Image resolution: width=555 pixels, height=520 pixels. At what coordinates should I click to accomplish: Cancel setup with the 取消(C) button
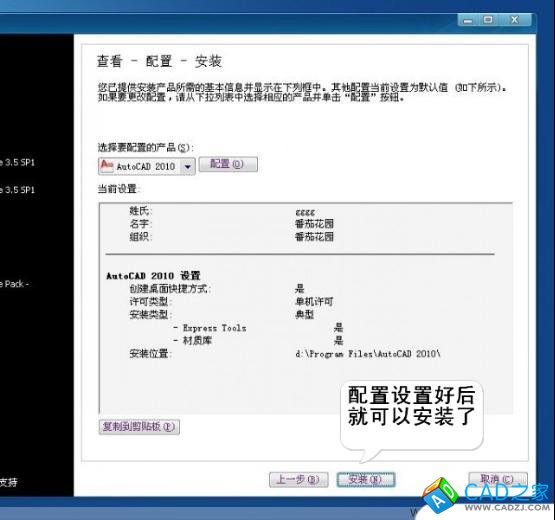click(x=498, y=479)
